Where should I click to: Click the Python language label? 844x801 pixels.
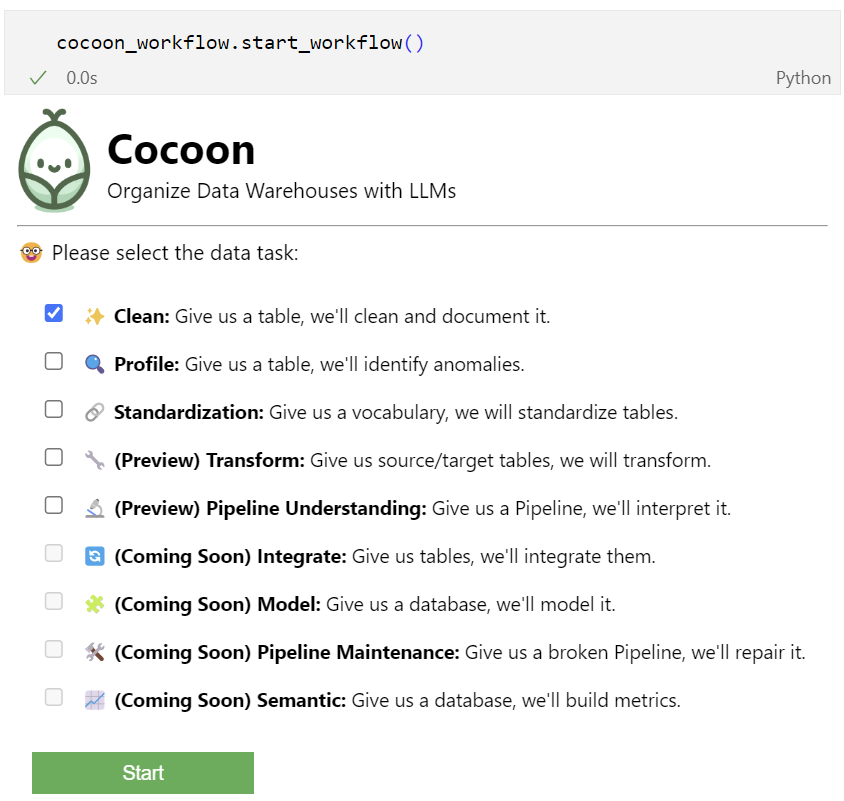coord(803,78)
